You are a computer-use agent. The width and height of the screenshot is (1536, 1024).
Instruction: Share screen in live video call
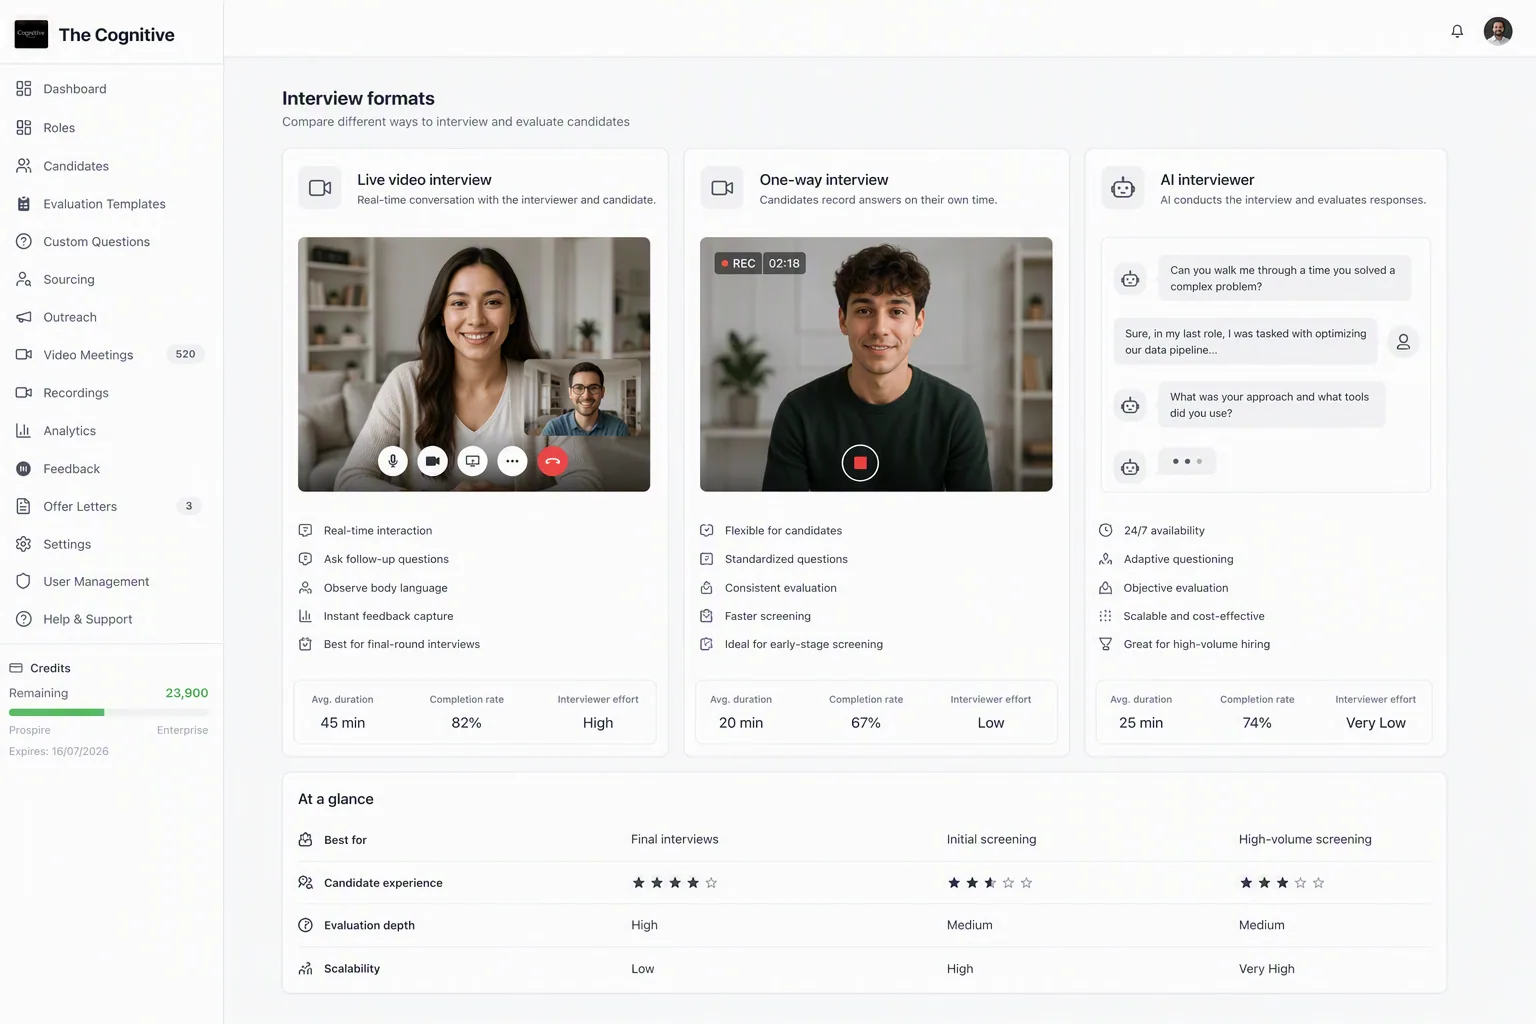[x=473, y=461]
